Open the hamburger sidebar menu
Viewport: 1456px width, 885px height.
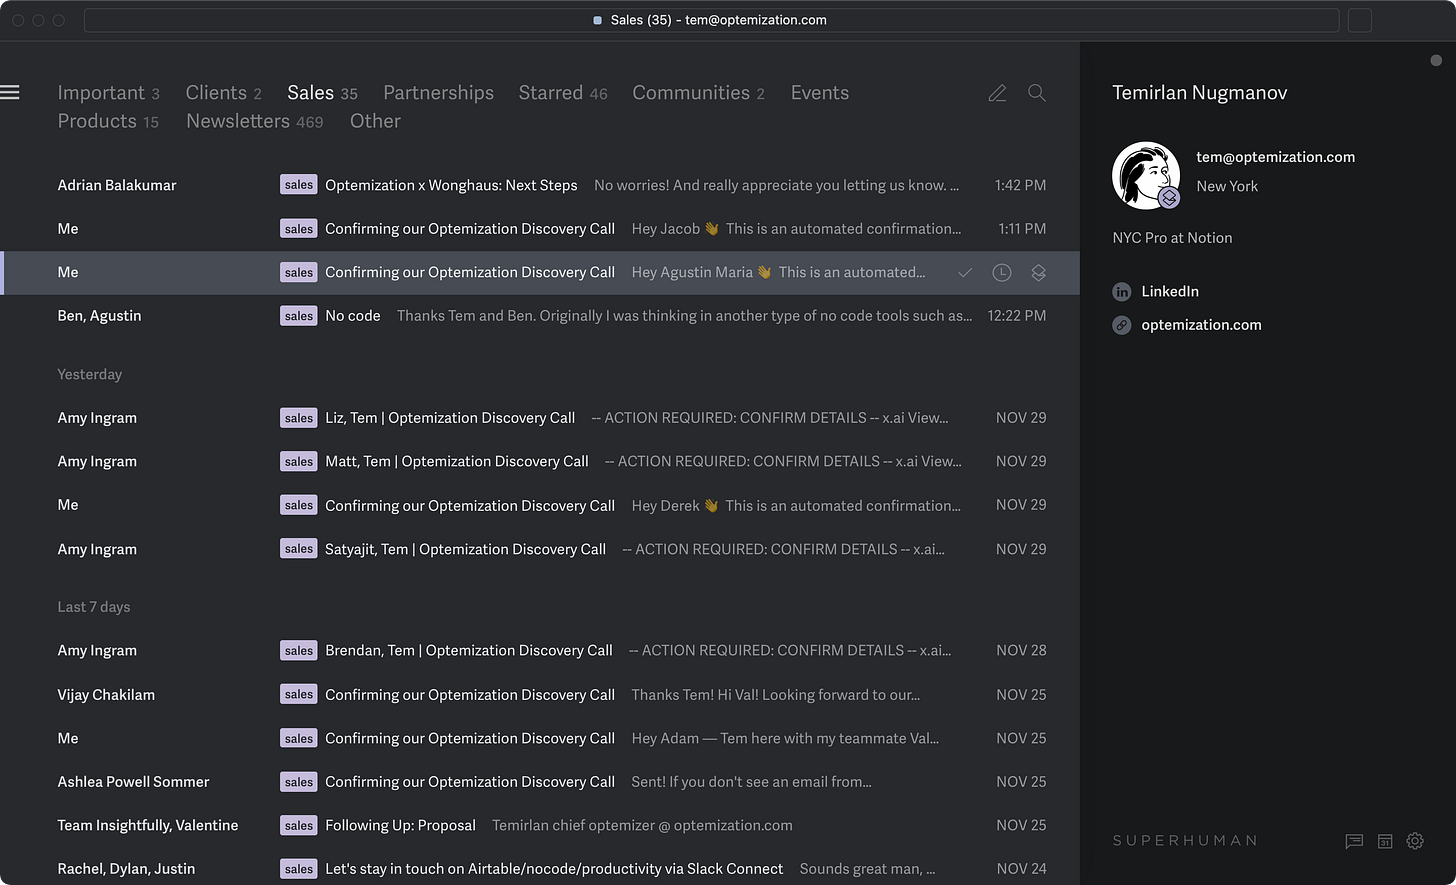pos(10,93)
